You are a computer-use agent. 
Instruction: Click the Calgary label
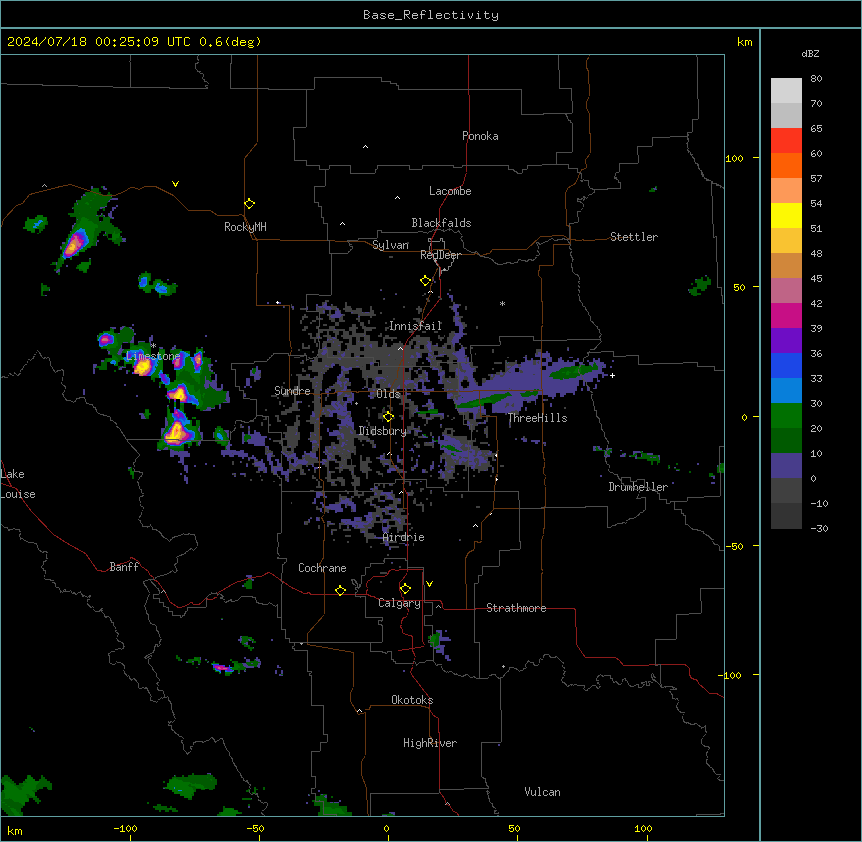399,603
